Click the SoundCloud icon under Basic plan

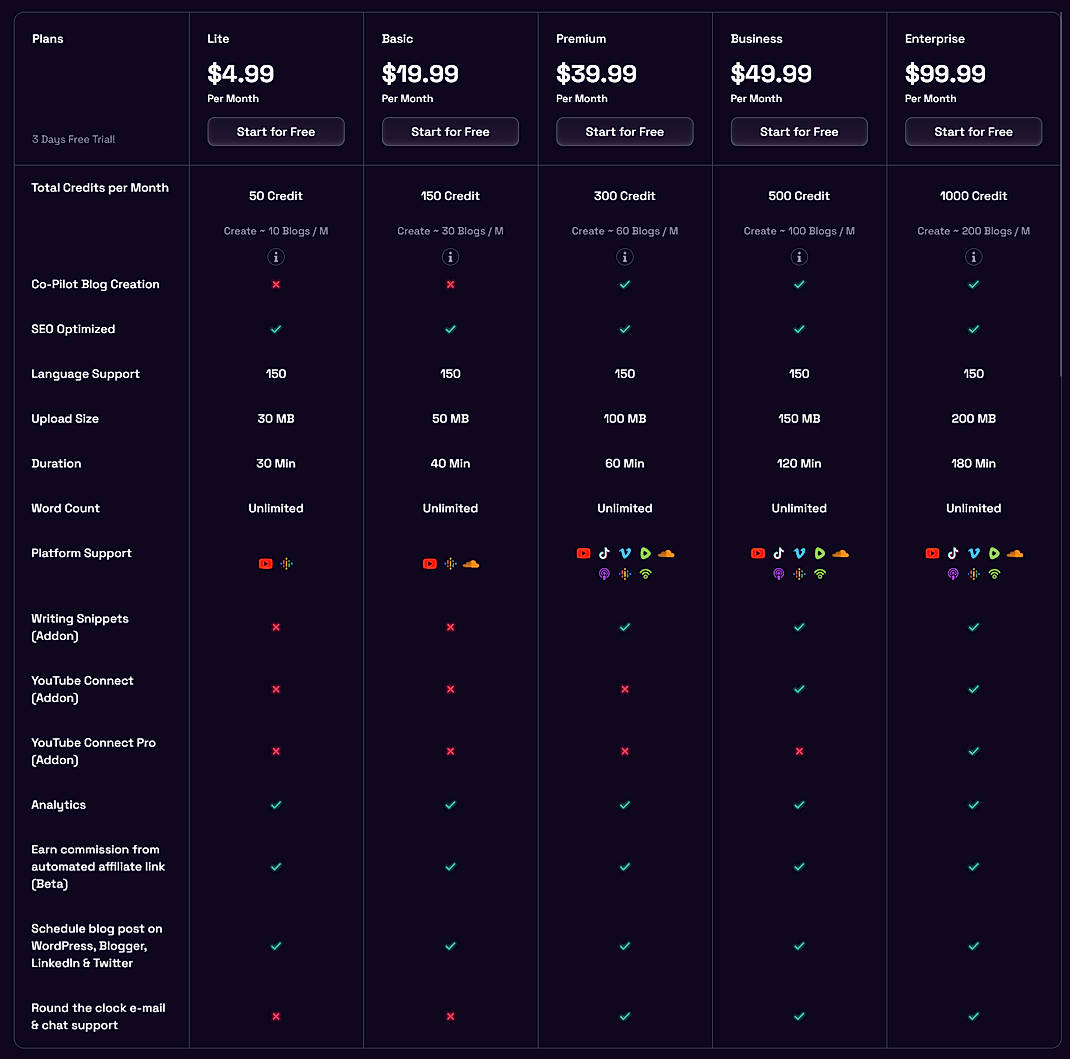point(471,563)
